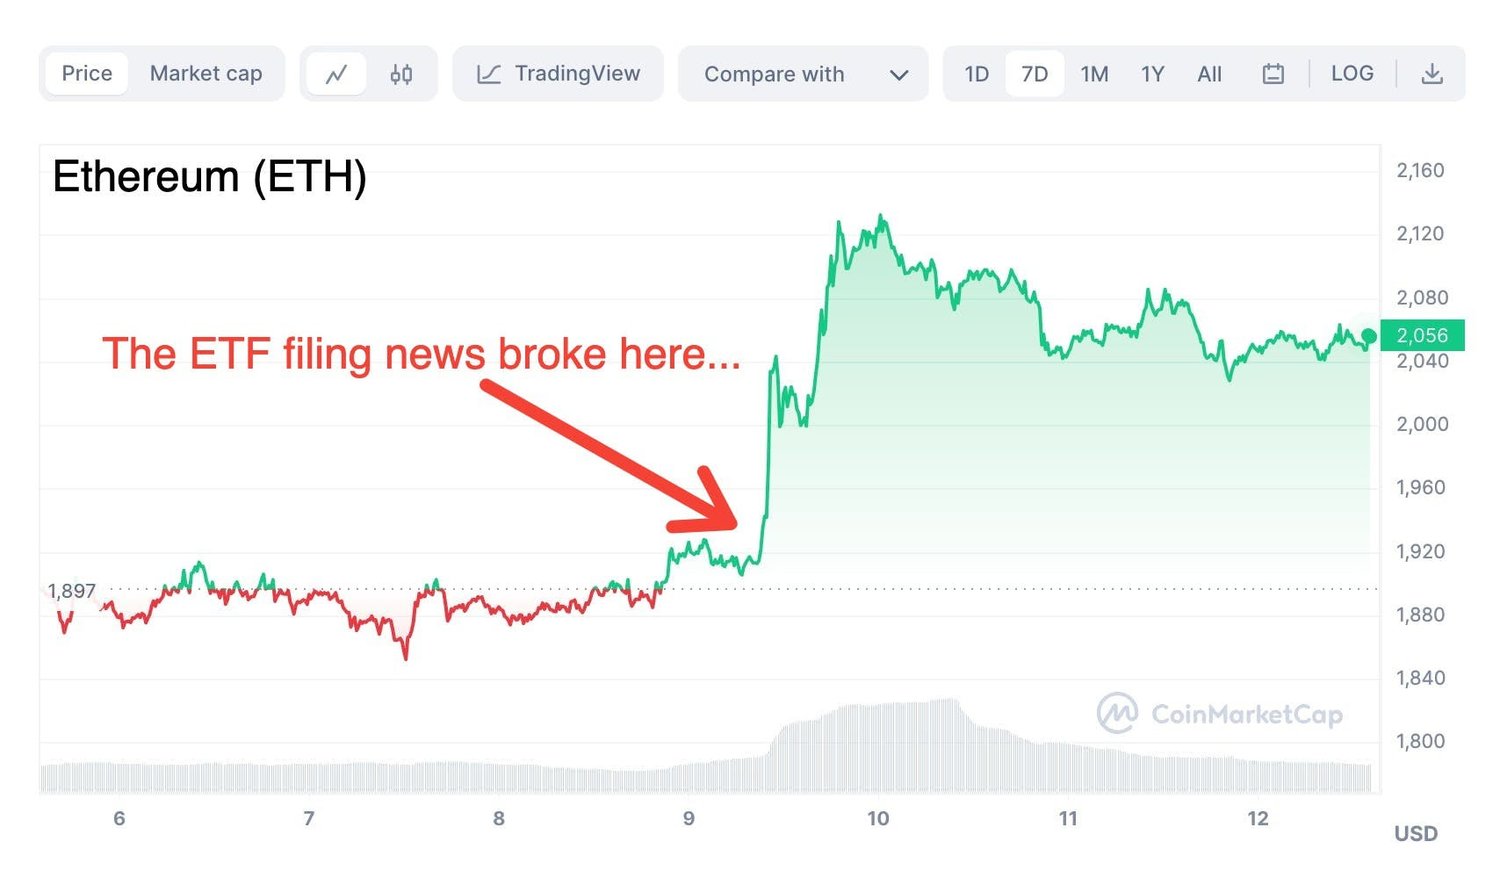Click the 2,056 current price label
Screen dimensions: 1500x869
(x=1422, y=336)
